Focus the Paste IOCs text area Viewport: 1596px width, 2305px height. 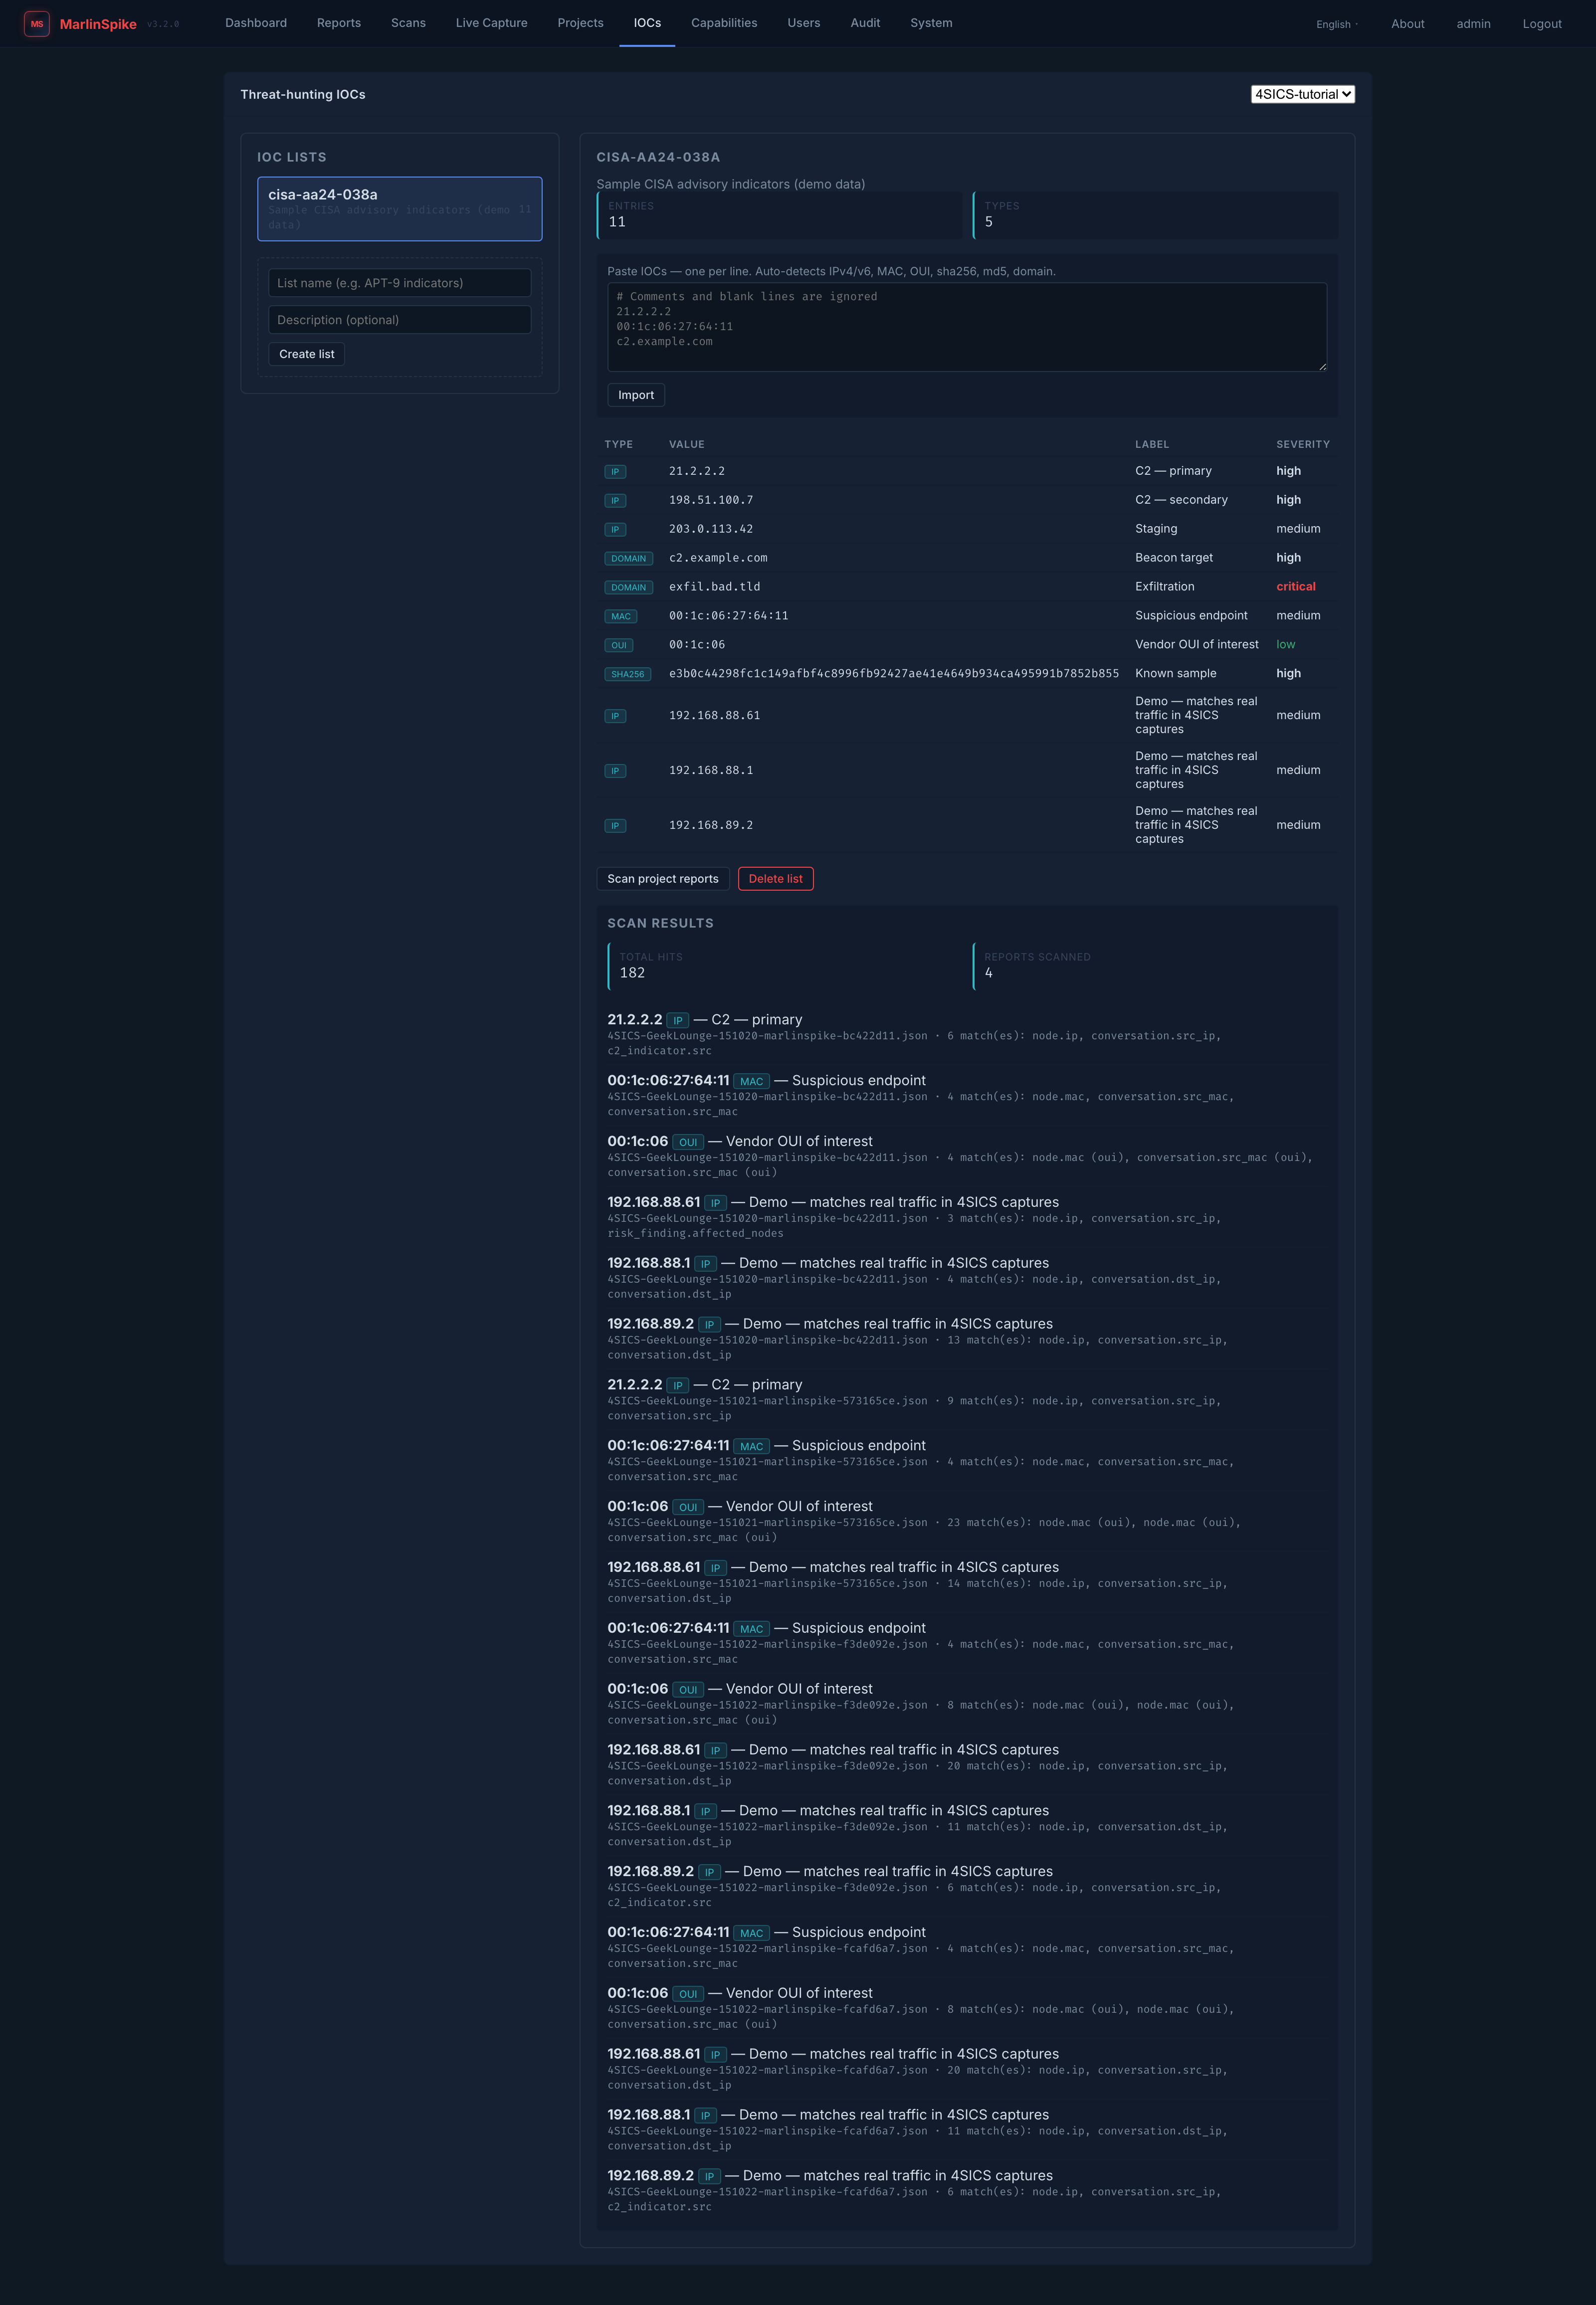(967, 327)
